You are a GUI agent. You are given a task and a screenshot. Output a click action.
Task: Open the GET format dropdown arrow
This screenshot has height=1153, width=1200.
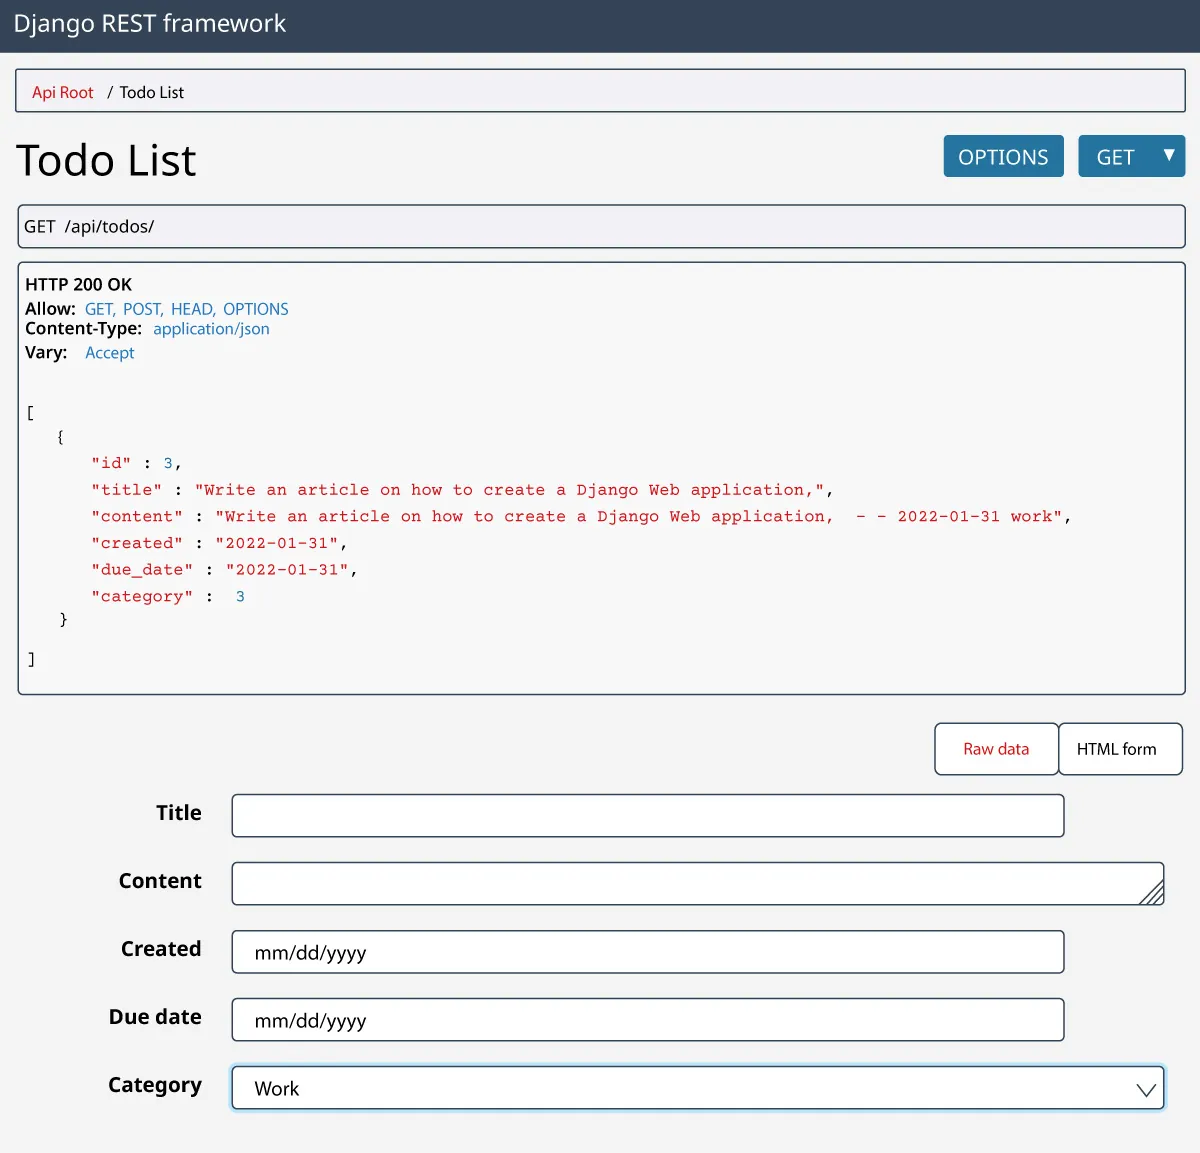1167,156
